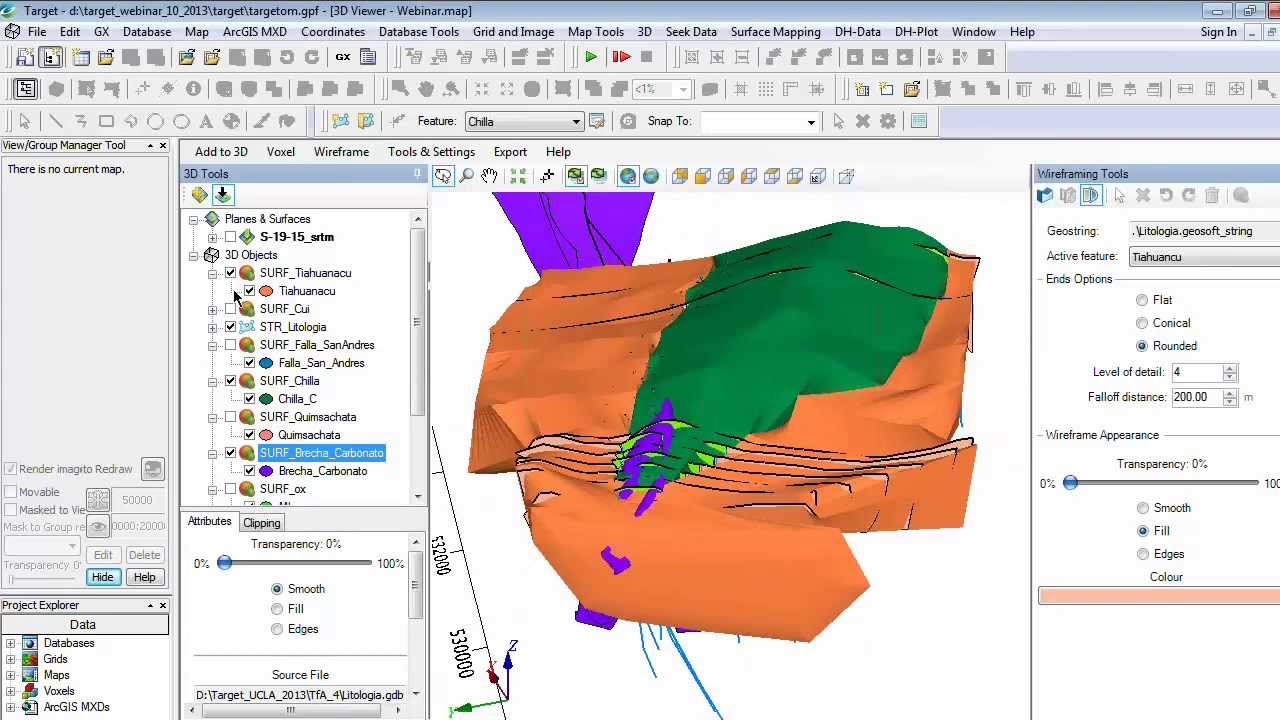This screenshot has height=720, width=1280.
Task: Toggle the S-19-15_srtm checkbox
Action: pyautogui.click(x=231, y=237)
